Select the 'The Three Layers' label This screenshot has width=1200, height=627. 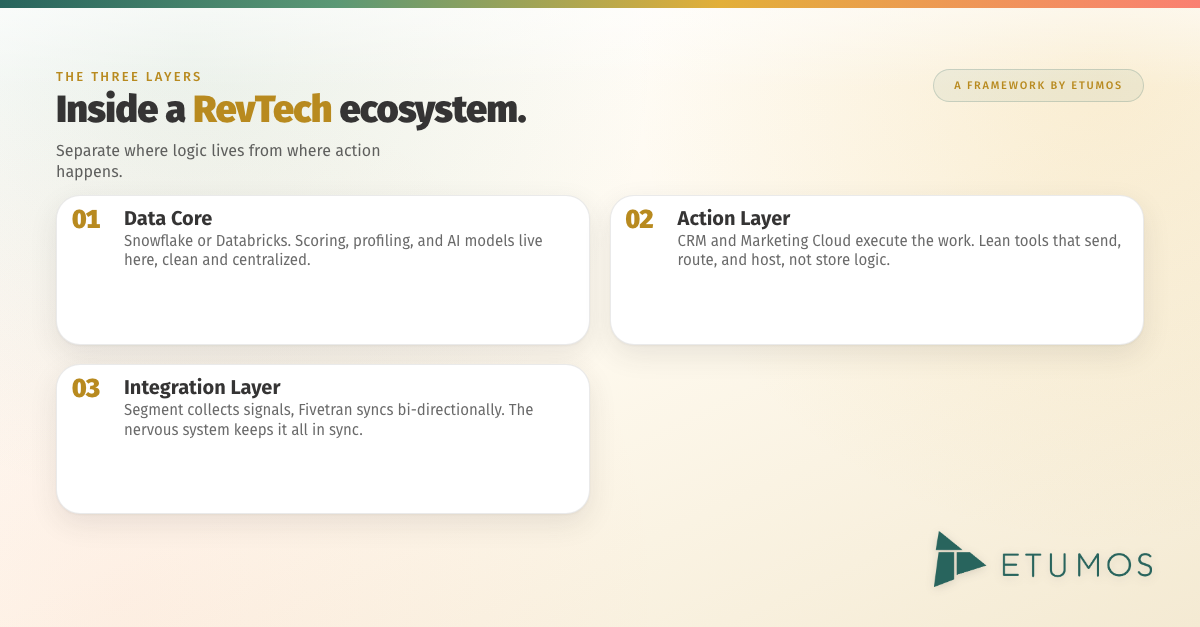tap(129, 76)
